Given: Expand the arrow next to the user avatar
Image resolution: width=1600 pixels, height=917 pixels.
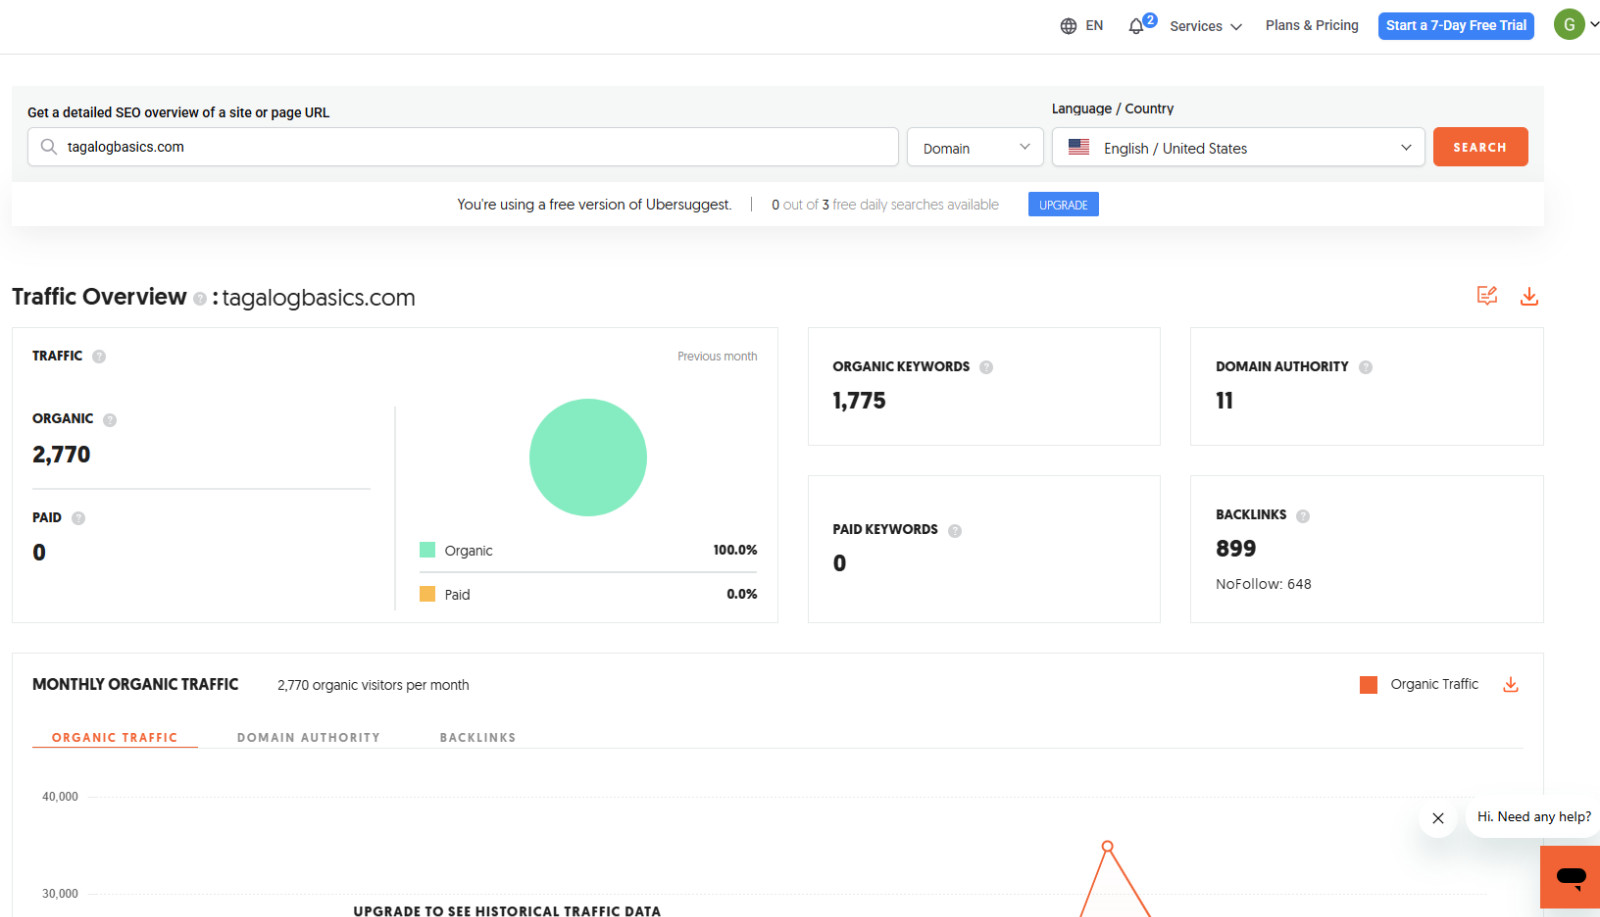Looking at the screenshot, I should [1594, 25].
